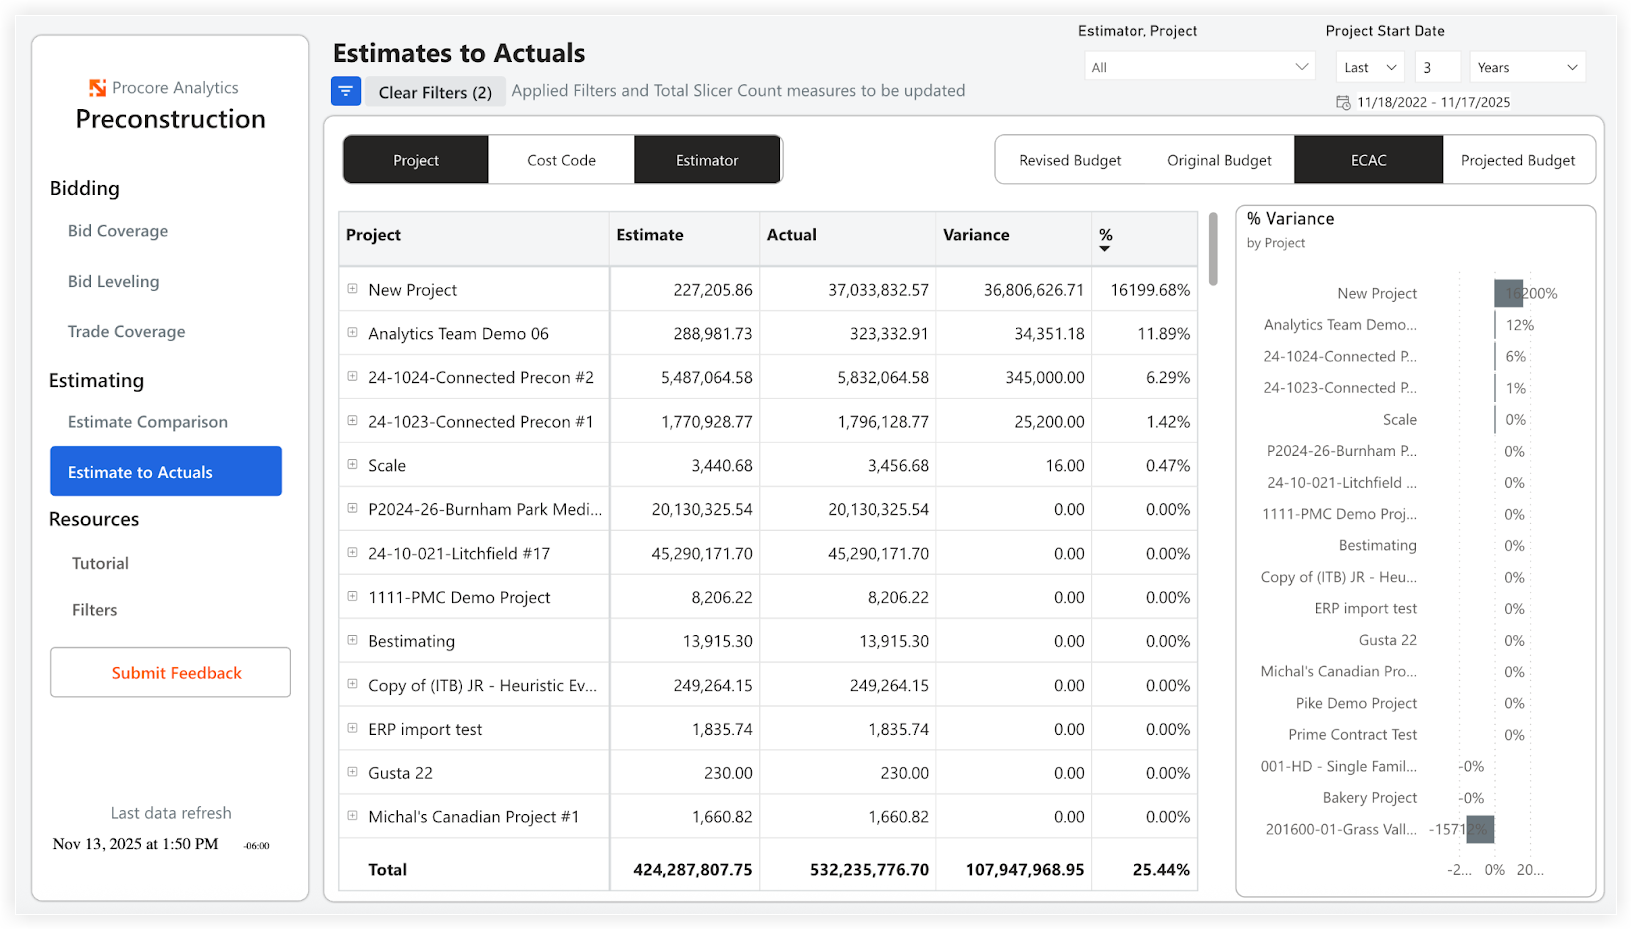Switch to the Cost Code tab

(x=560, y=159)
